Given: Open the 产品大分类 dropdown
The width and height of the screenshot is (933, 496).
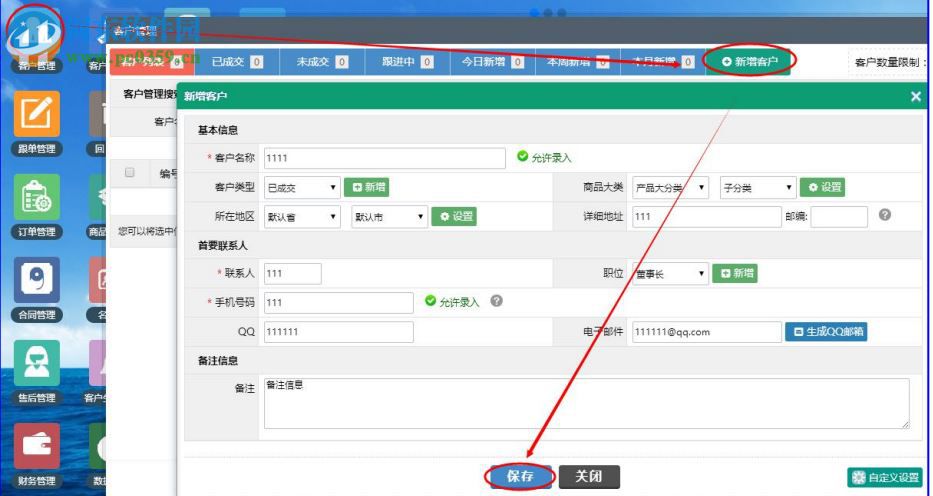Looking at the screenshot, I should click(x=670, y=187).
